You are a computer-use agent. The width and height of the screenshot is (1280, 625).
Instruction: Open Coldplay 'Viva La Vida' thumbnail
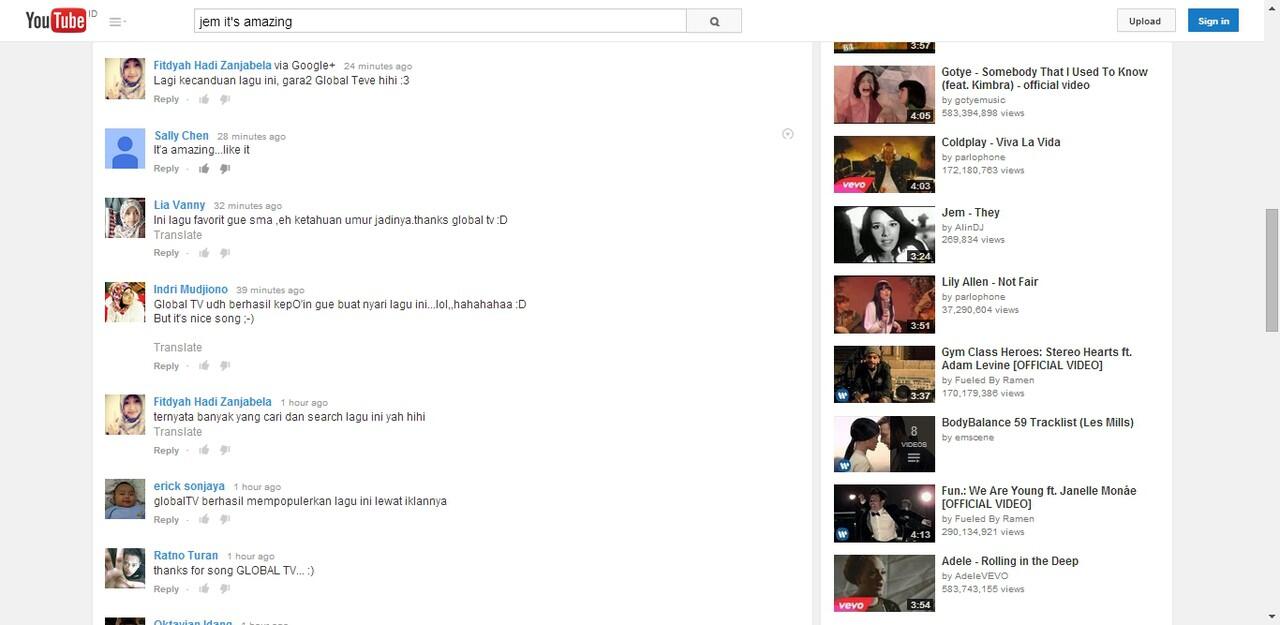884,164
